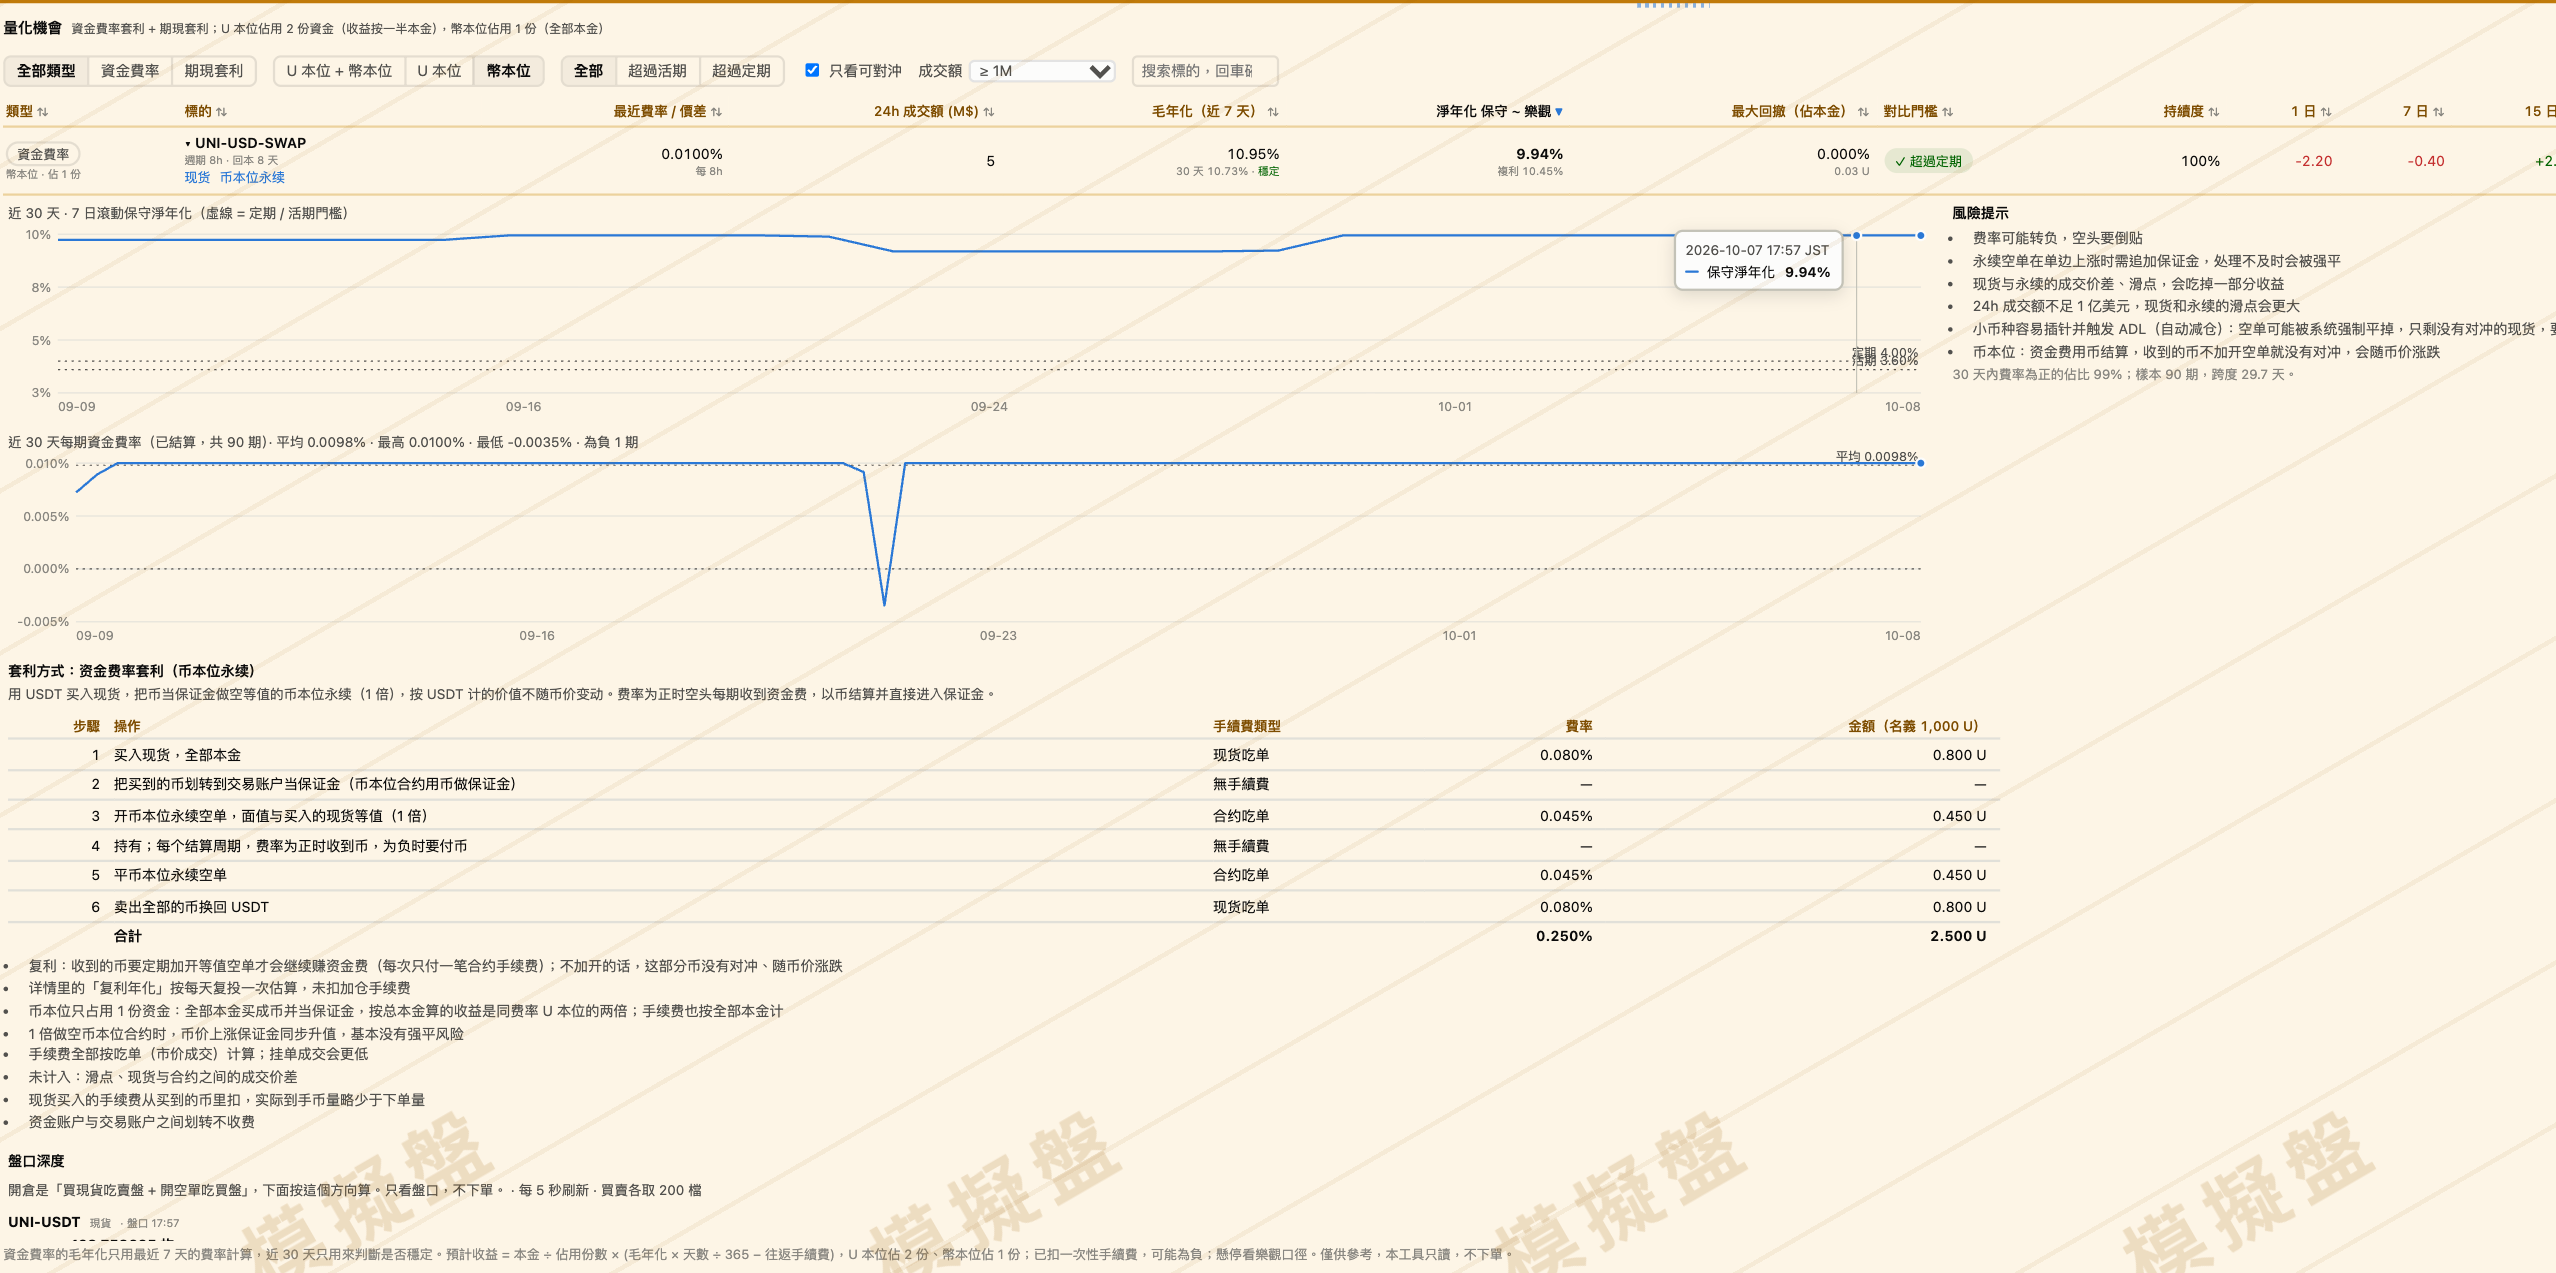The height and width of the screenshot is (1273, 2556).
Task: Sort by 毛年化 (近 7 天) arrows
Action: (x=1273, y=112)
